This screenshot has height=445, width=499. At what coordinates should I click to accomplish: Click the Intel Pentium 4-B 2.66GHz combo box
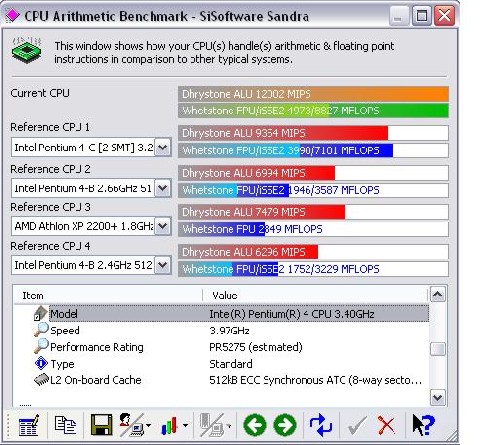click(91, 188)
